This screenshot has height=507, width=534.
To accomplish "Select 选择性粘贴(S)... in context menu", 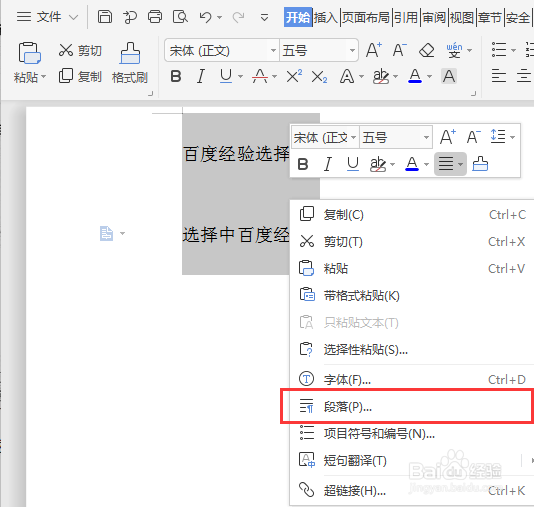I will [x=412, y=349].
